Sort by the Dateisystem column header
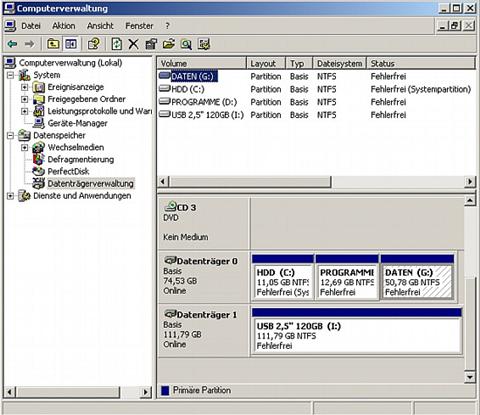Screen dimensions: 480x415 [340, 63]
